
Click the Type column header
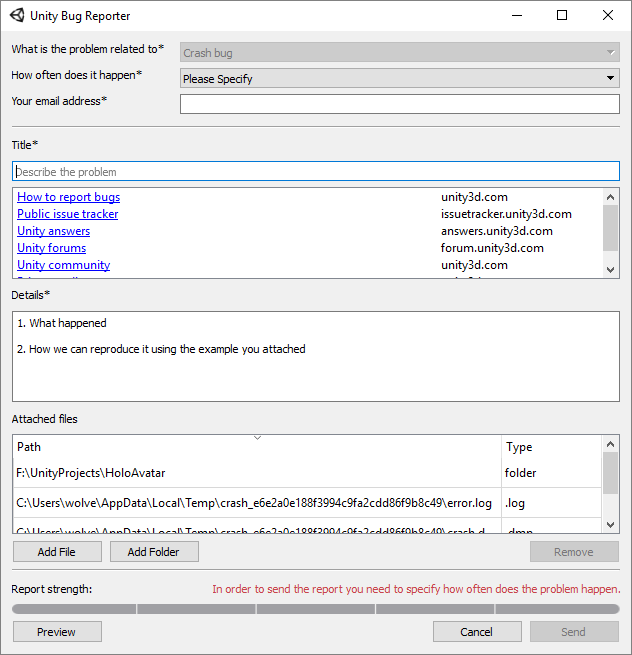tap(551, 447)
